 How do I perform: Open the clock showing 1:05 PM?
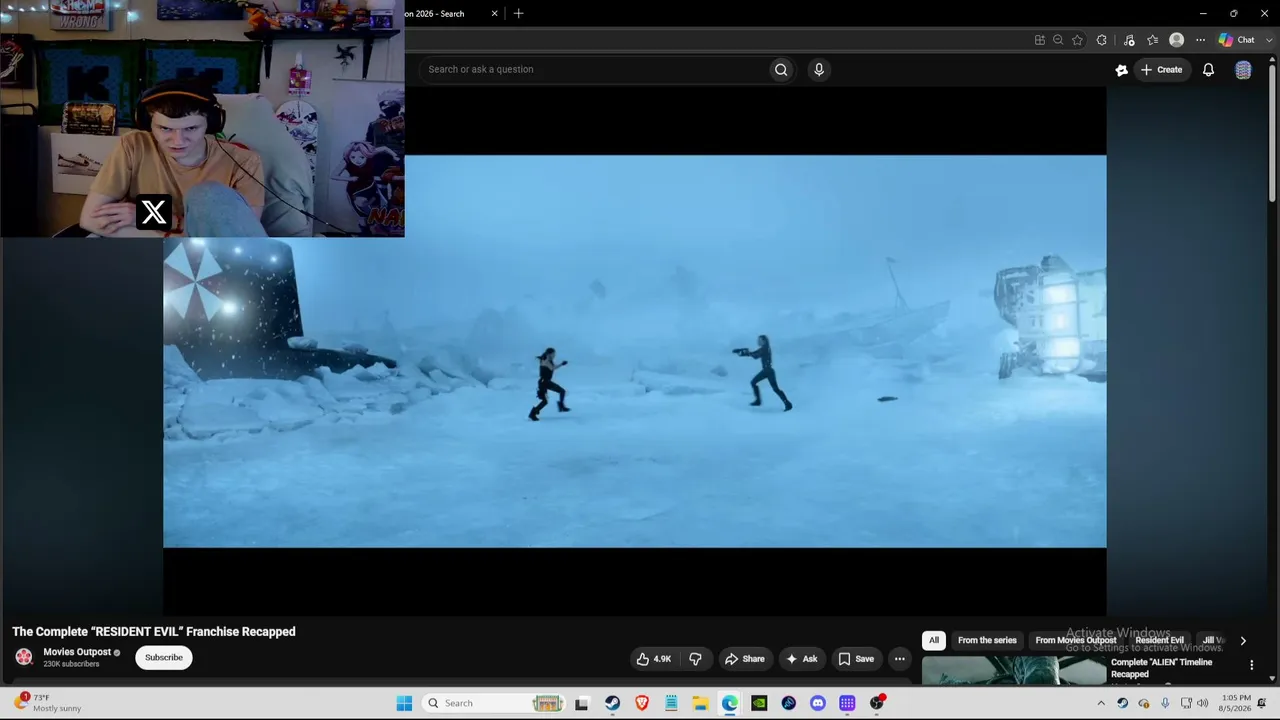click(x=1236, y=703)
